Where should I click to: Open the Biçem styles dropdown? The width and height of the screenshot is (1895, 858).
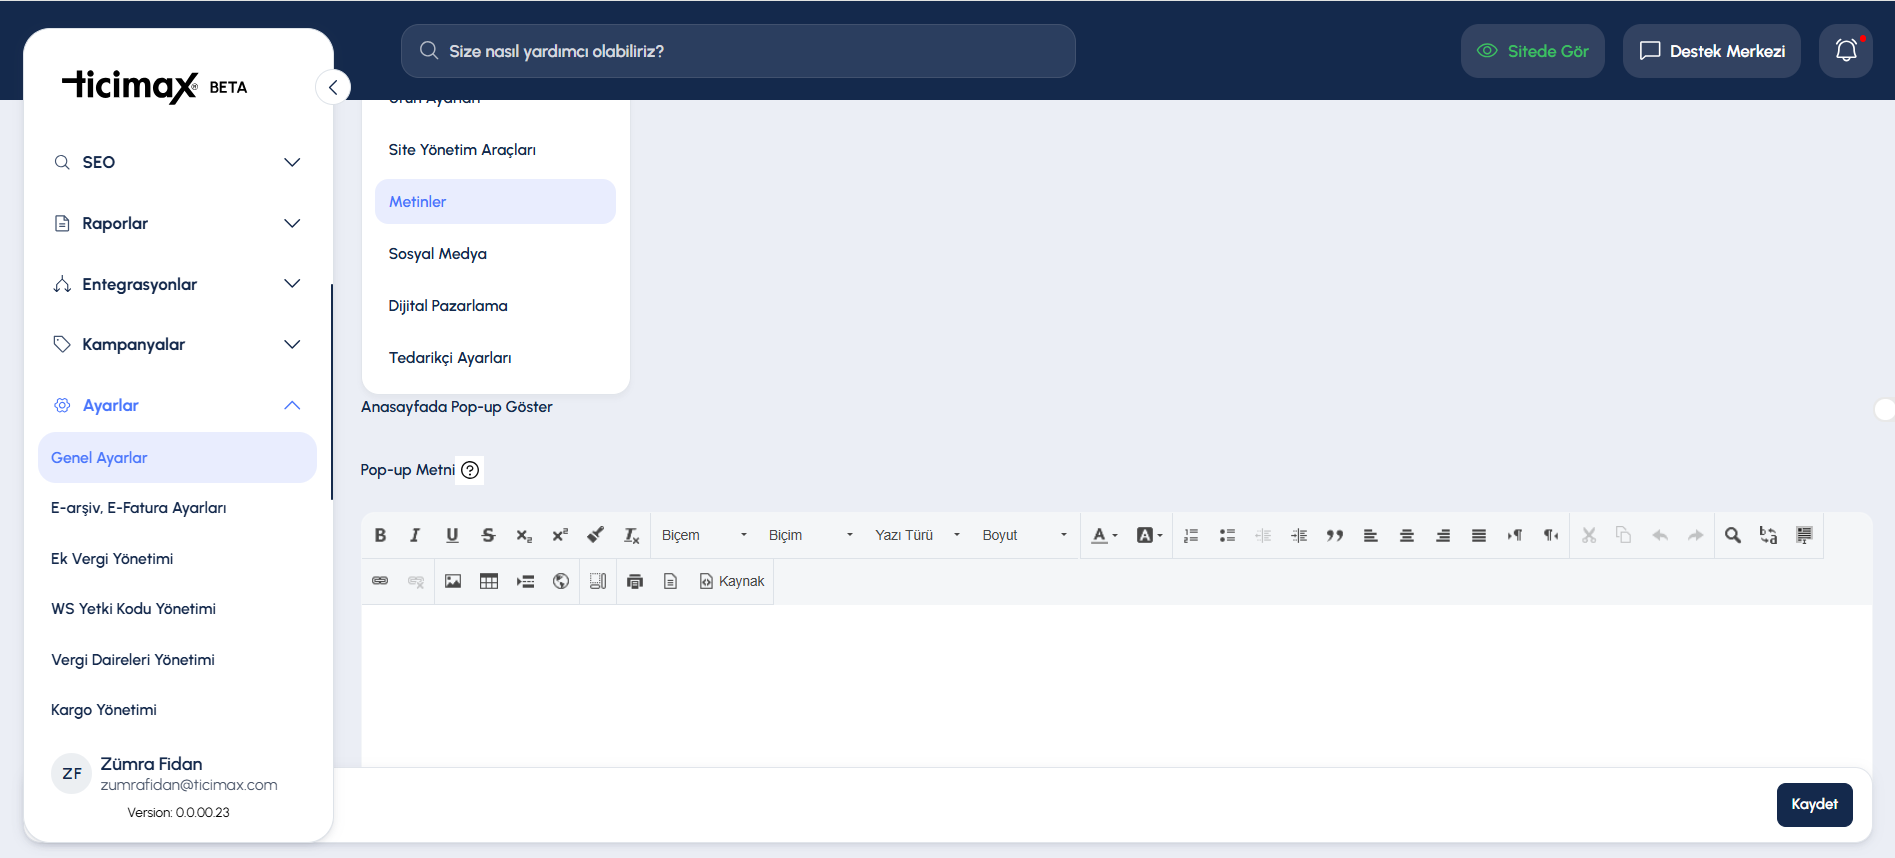[704, 535]
